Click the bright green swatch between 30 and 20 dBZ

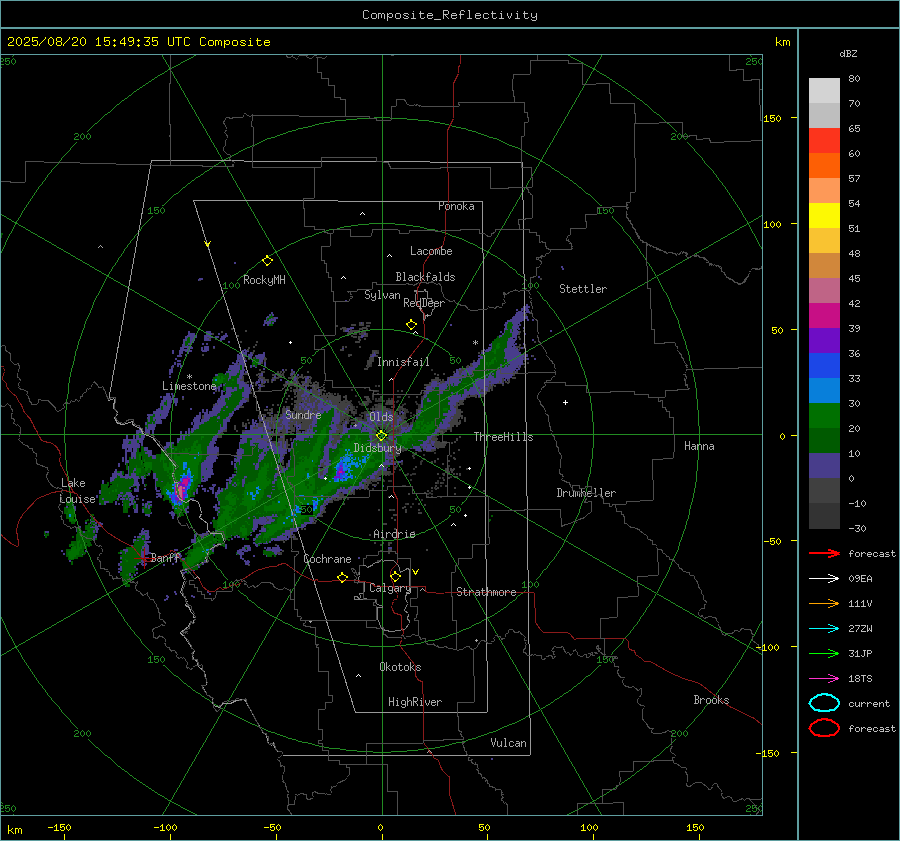[x=824, y=416]
